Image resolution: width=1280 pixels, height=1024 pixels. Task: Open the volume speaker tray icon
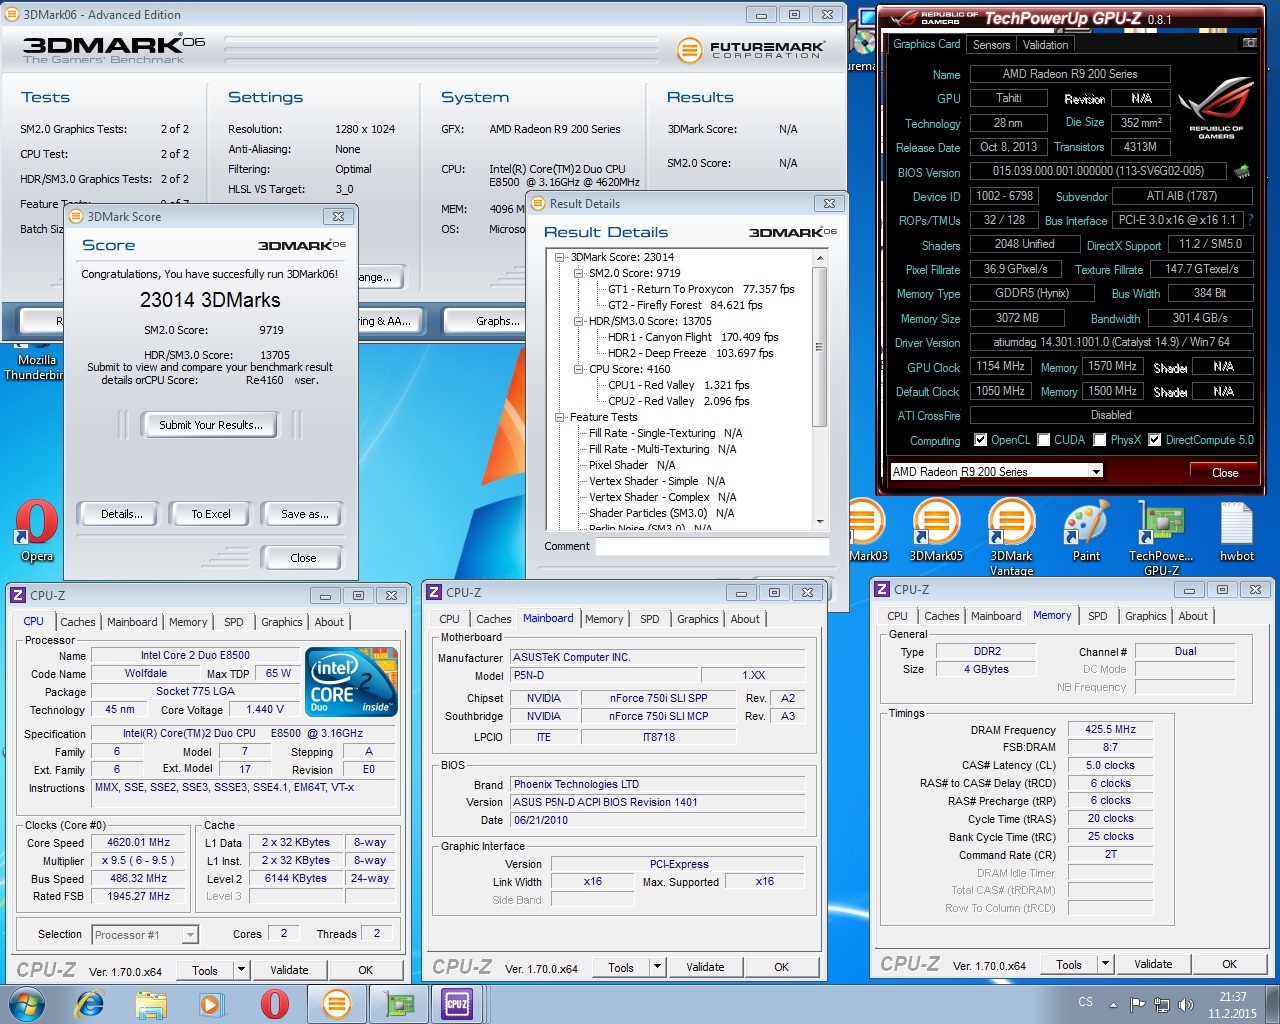1185,1004
